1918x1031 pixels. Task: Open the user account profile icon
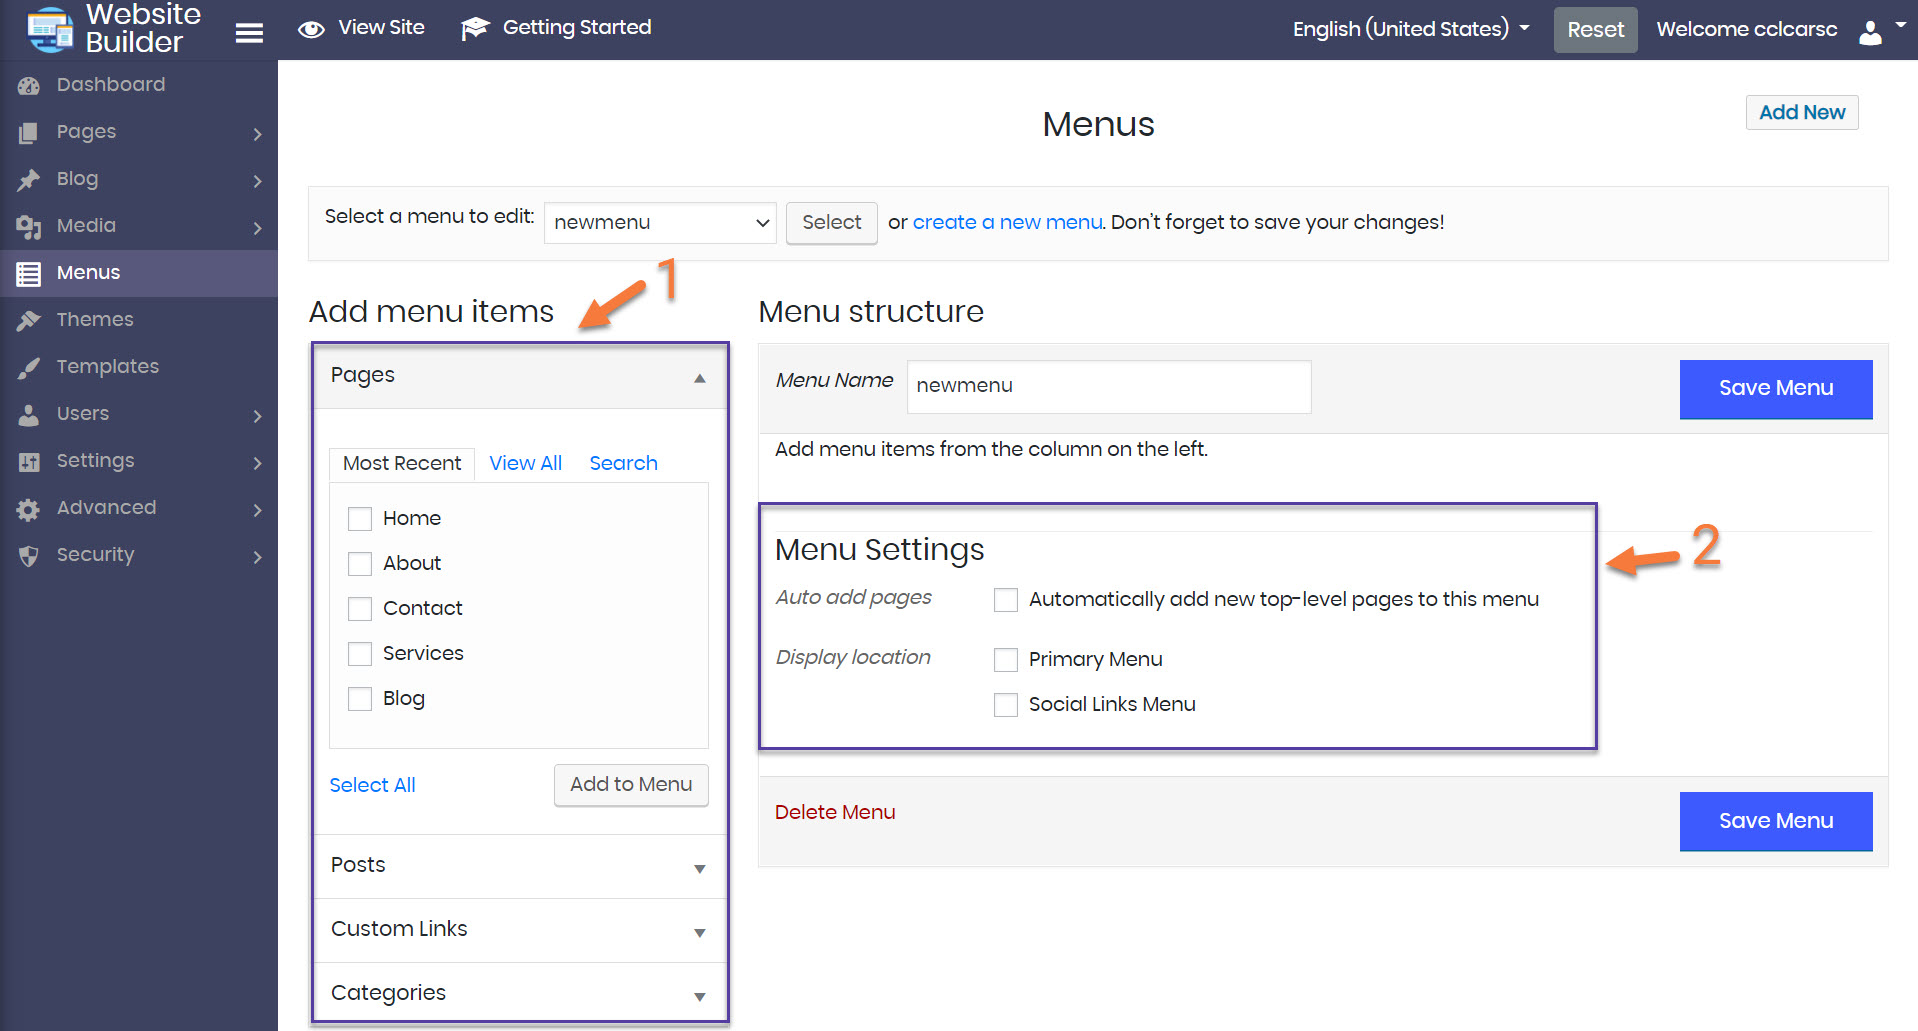pos(1870,31)
